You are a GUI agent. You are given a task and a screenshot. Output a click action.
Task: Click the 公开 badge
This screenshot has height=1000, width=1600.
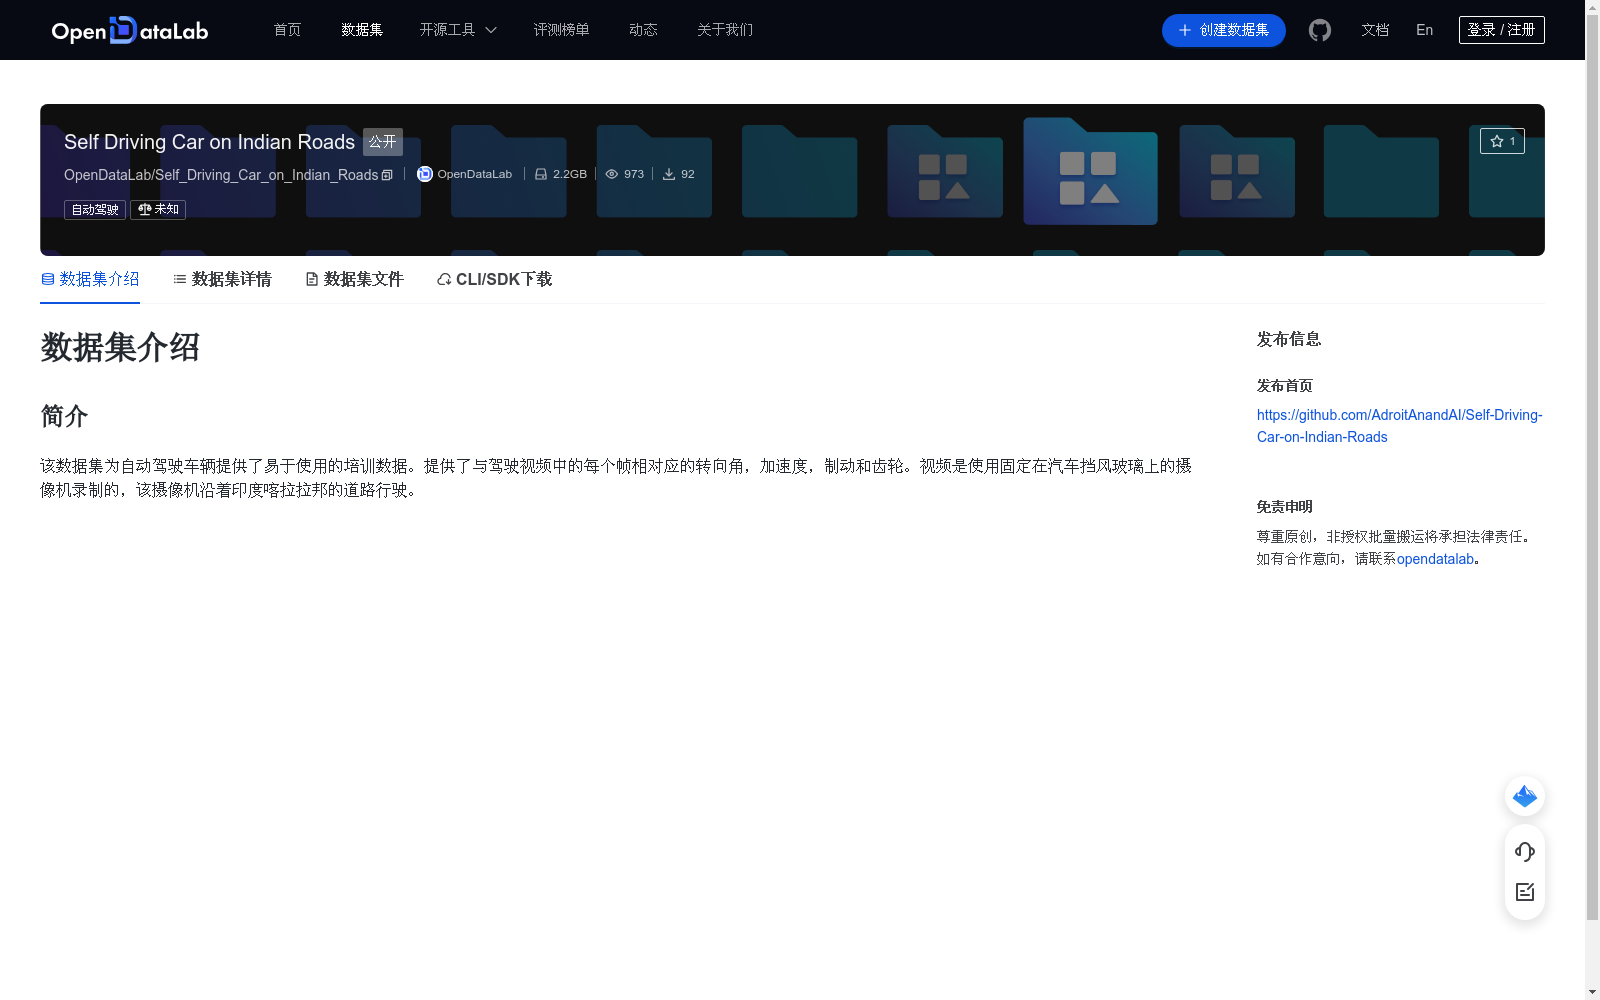click(382, 142)
